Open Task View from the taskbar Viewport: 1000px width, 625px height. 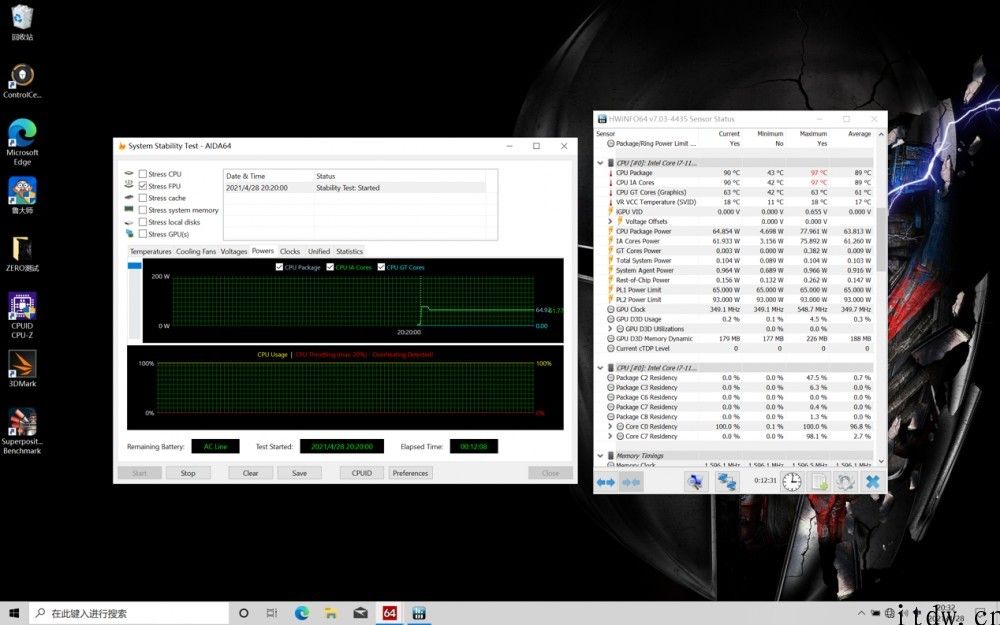272,613
